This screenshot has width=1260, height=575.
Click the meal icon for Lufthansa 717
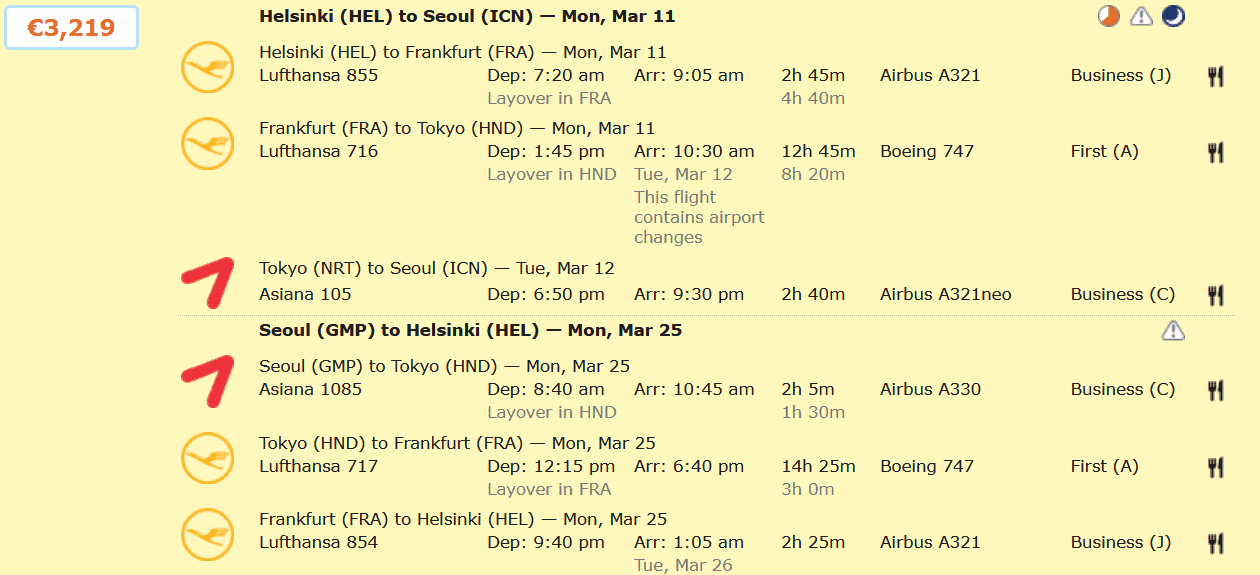tap(1215, 467)
